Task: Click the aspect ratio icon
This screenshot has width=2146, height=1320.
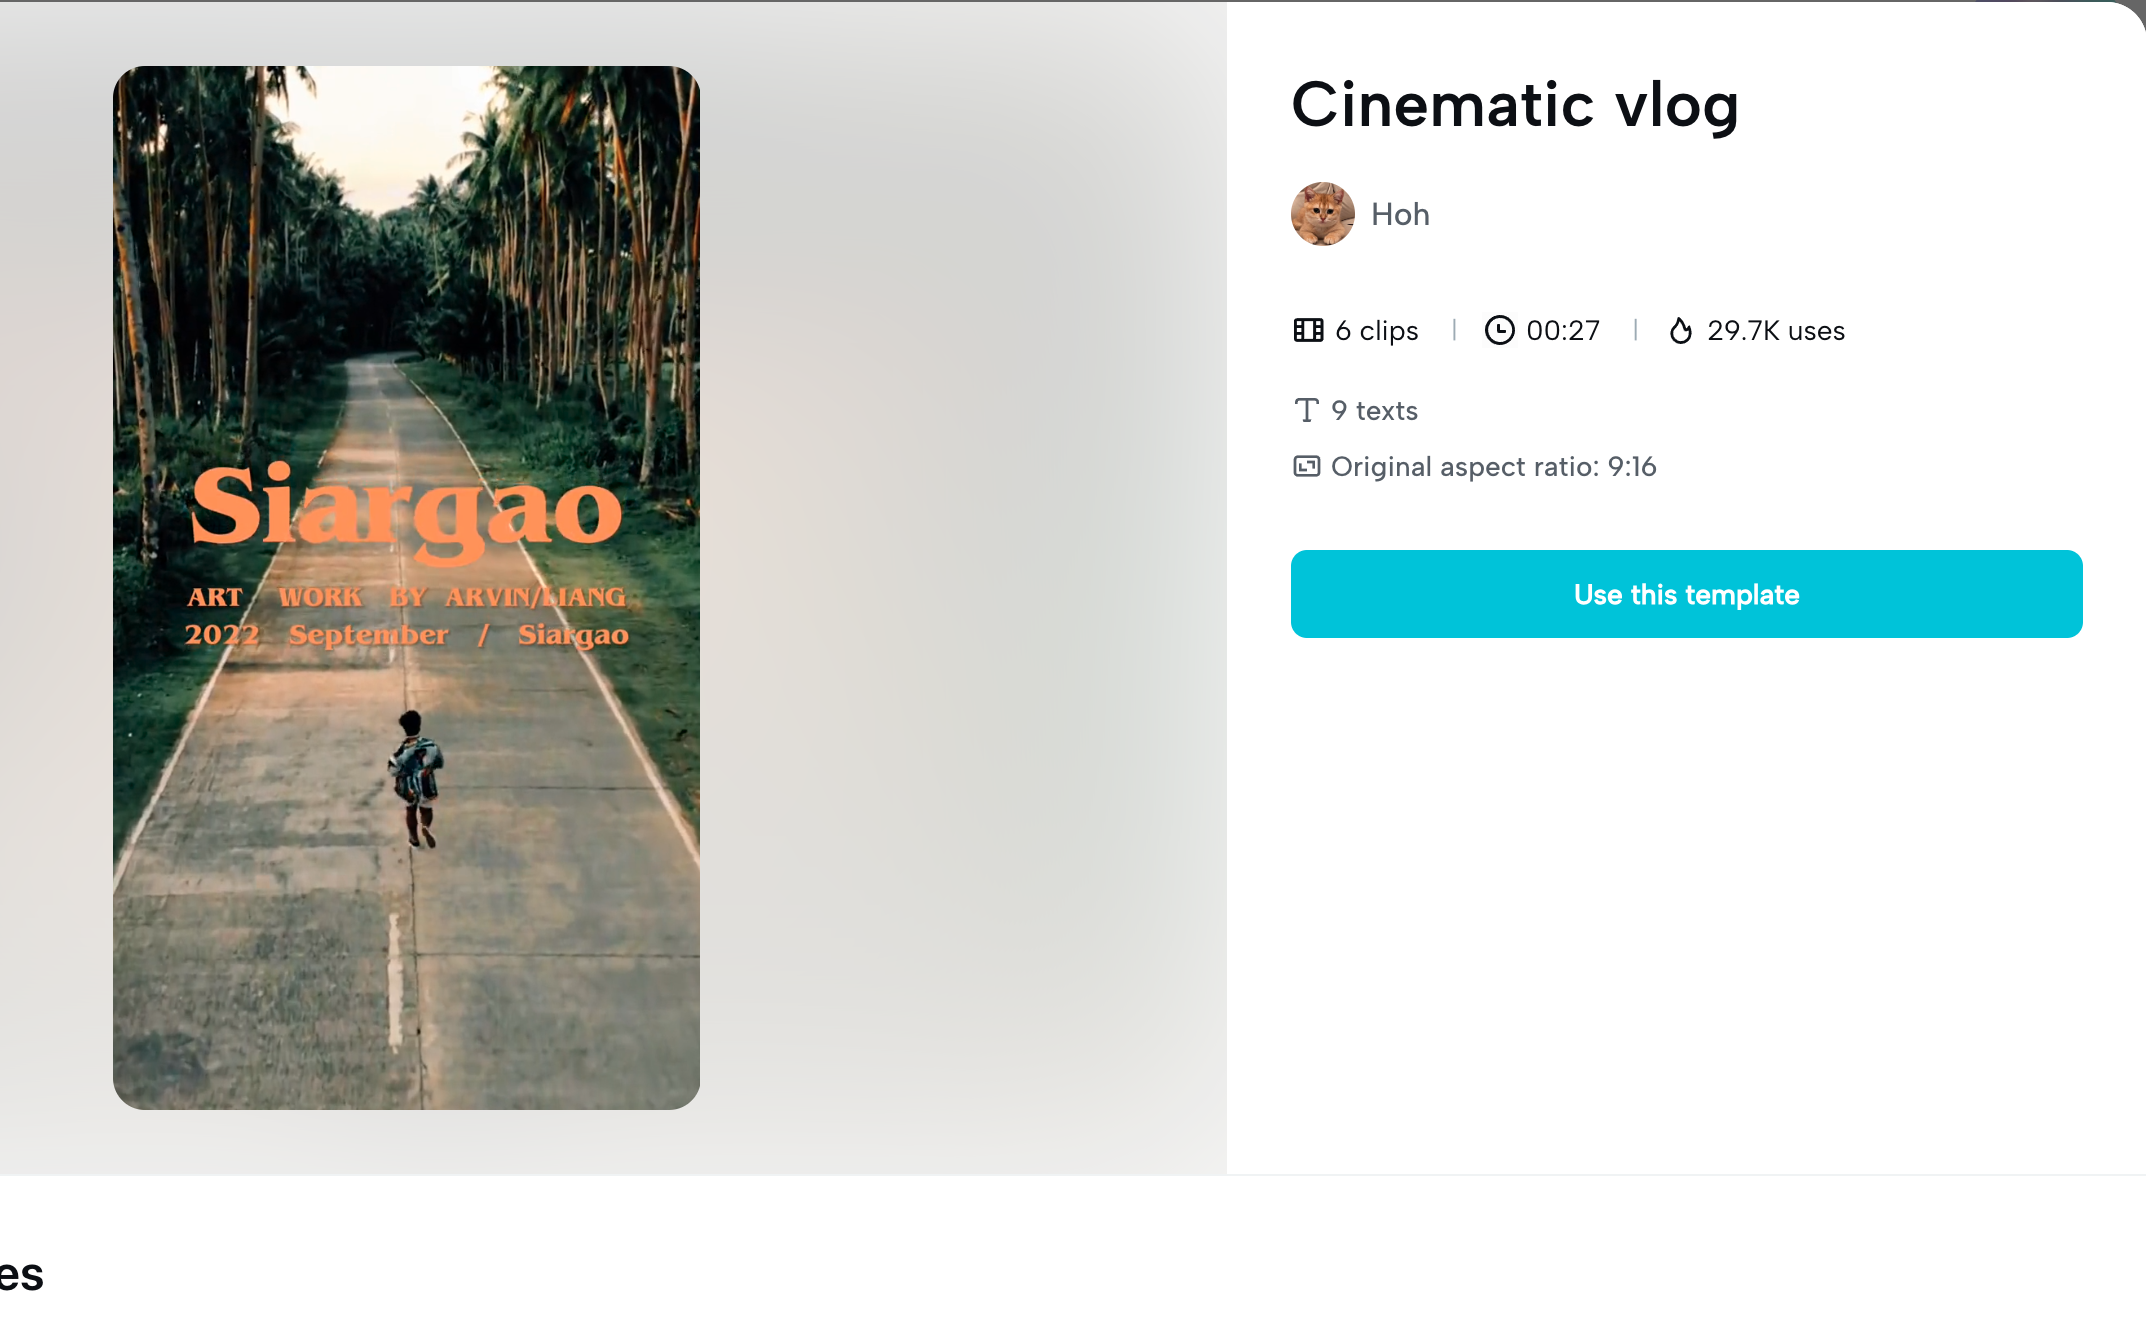Action: (x=1306, y=466)
